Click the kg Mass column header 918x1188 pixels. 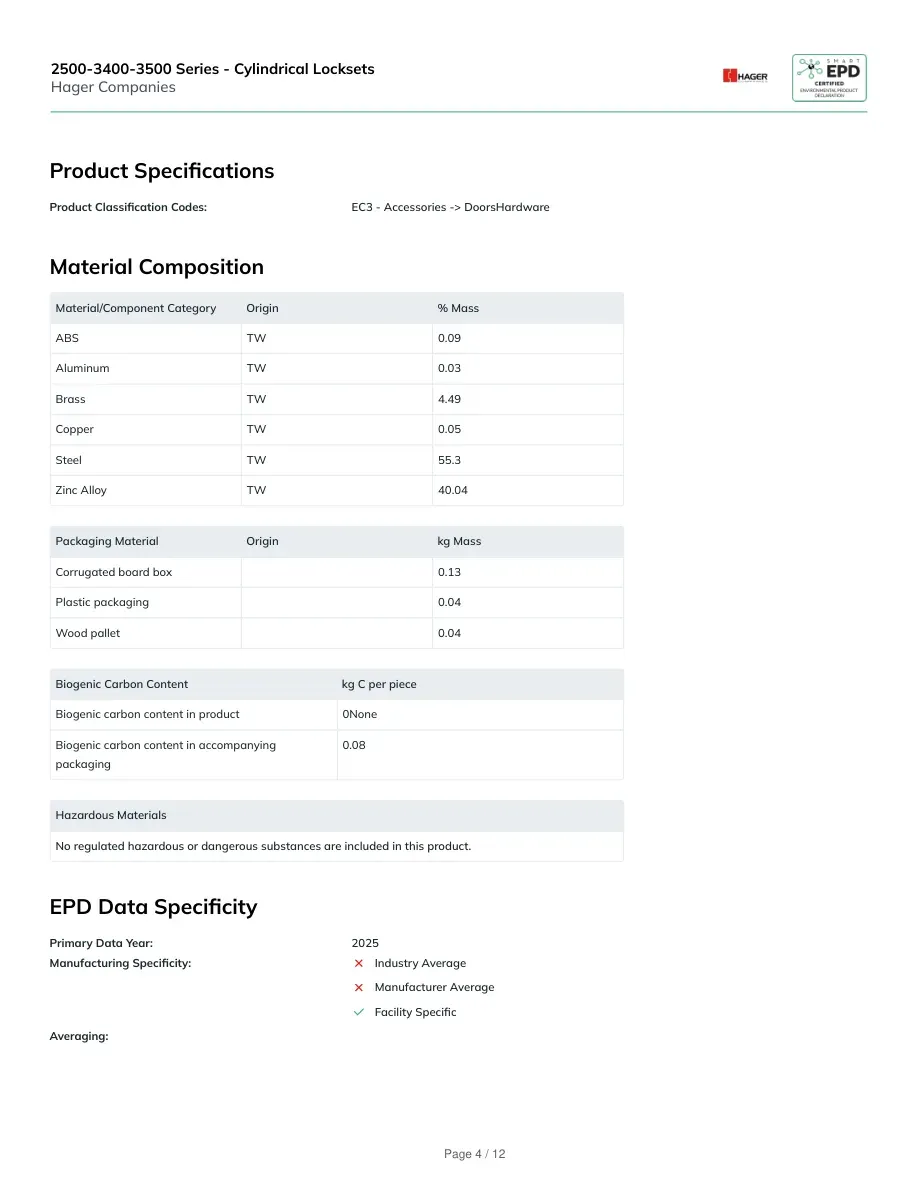(459, 541)
